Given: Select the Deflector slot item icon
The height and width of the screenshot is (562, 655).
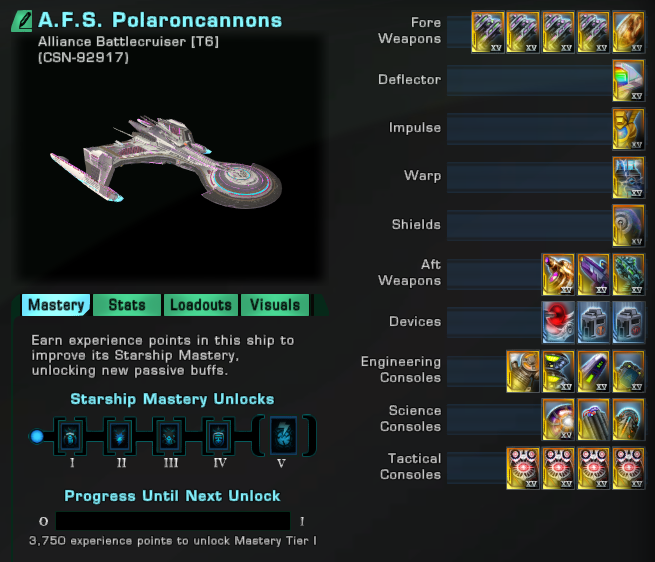Looking at the screenshot, I should click(628, 80).
